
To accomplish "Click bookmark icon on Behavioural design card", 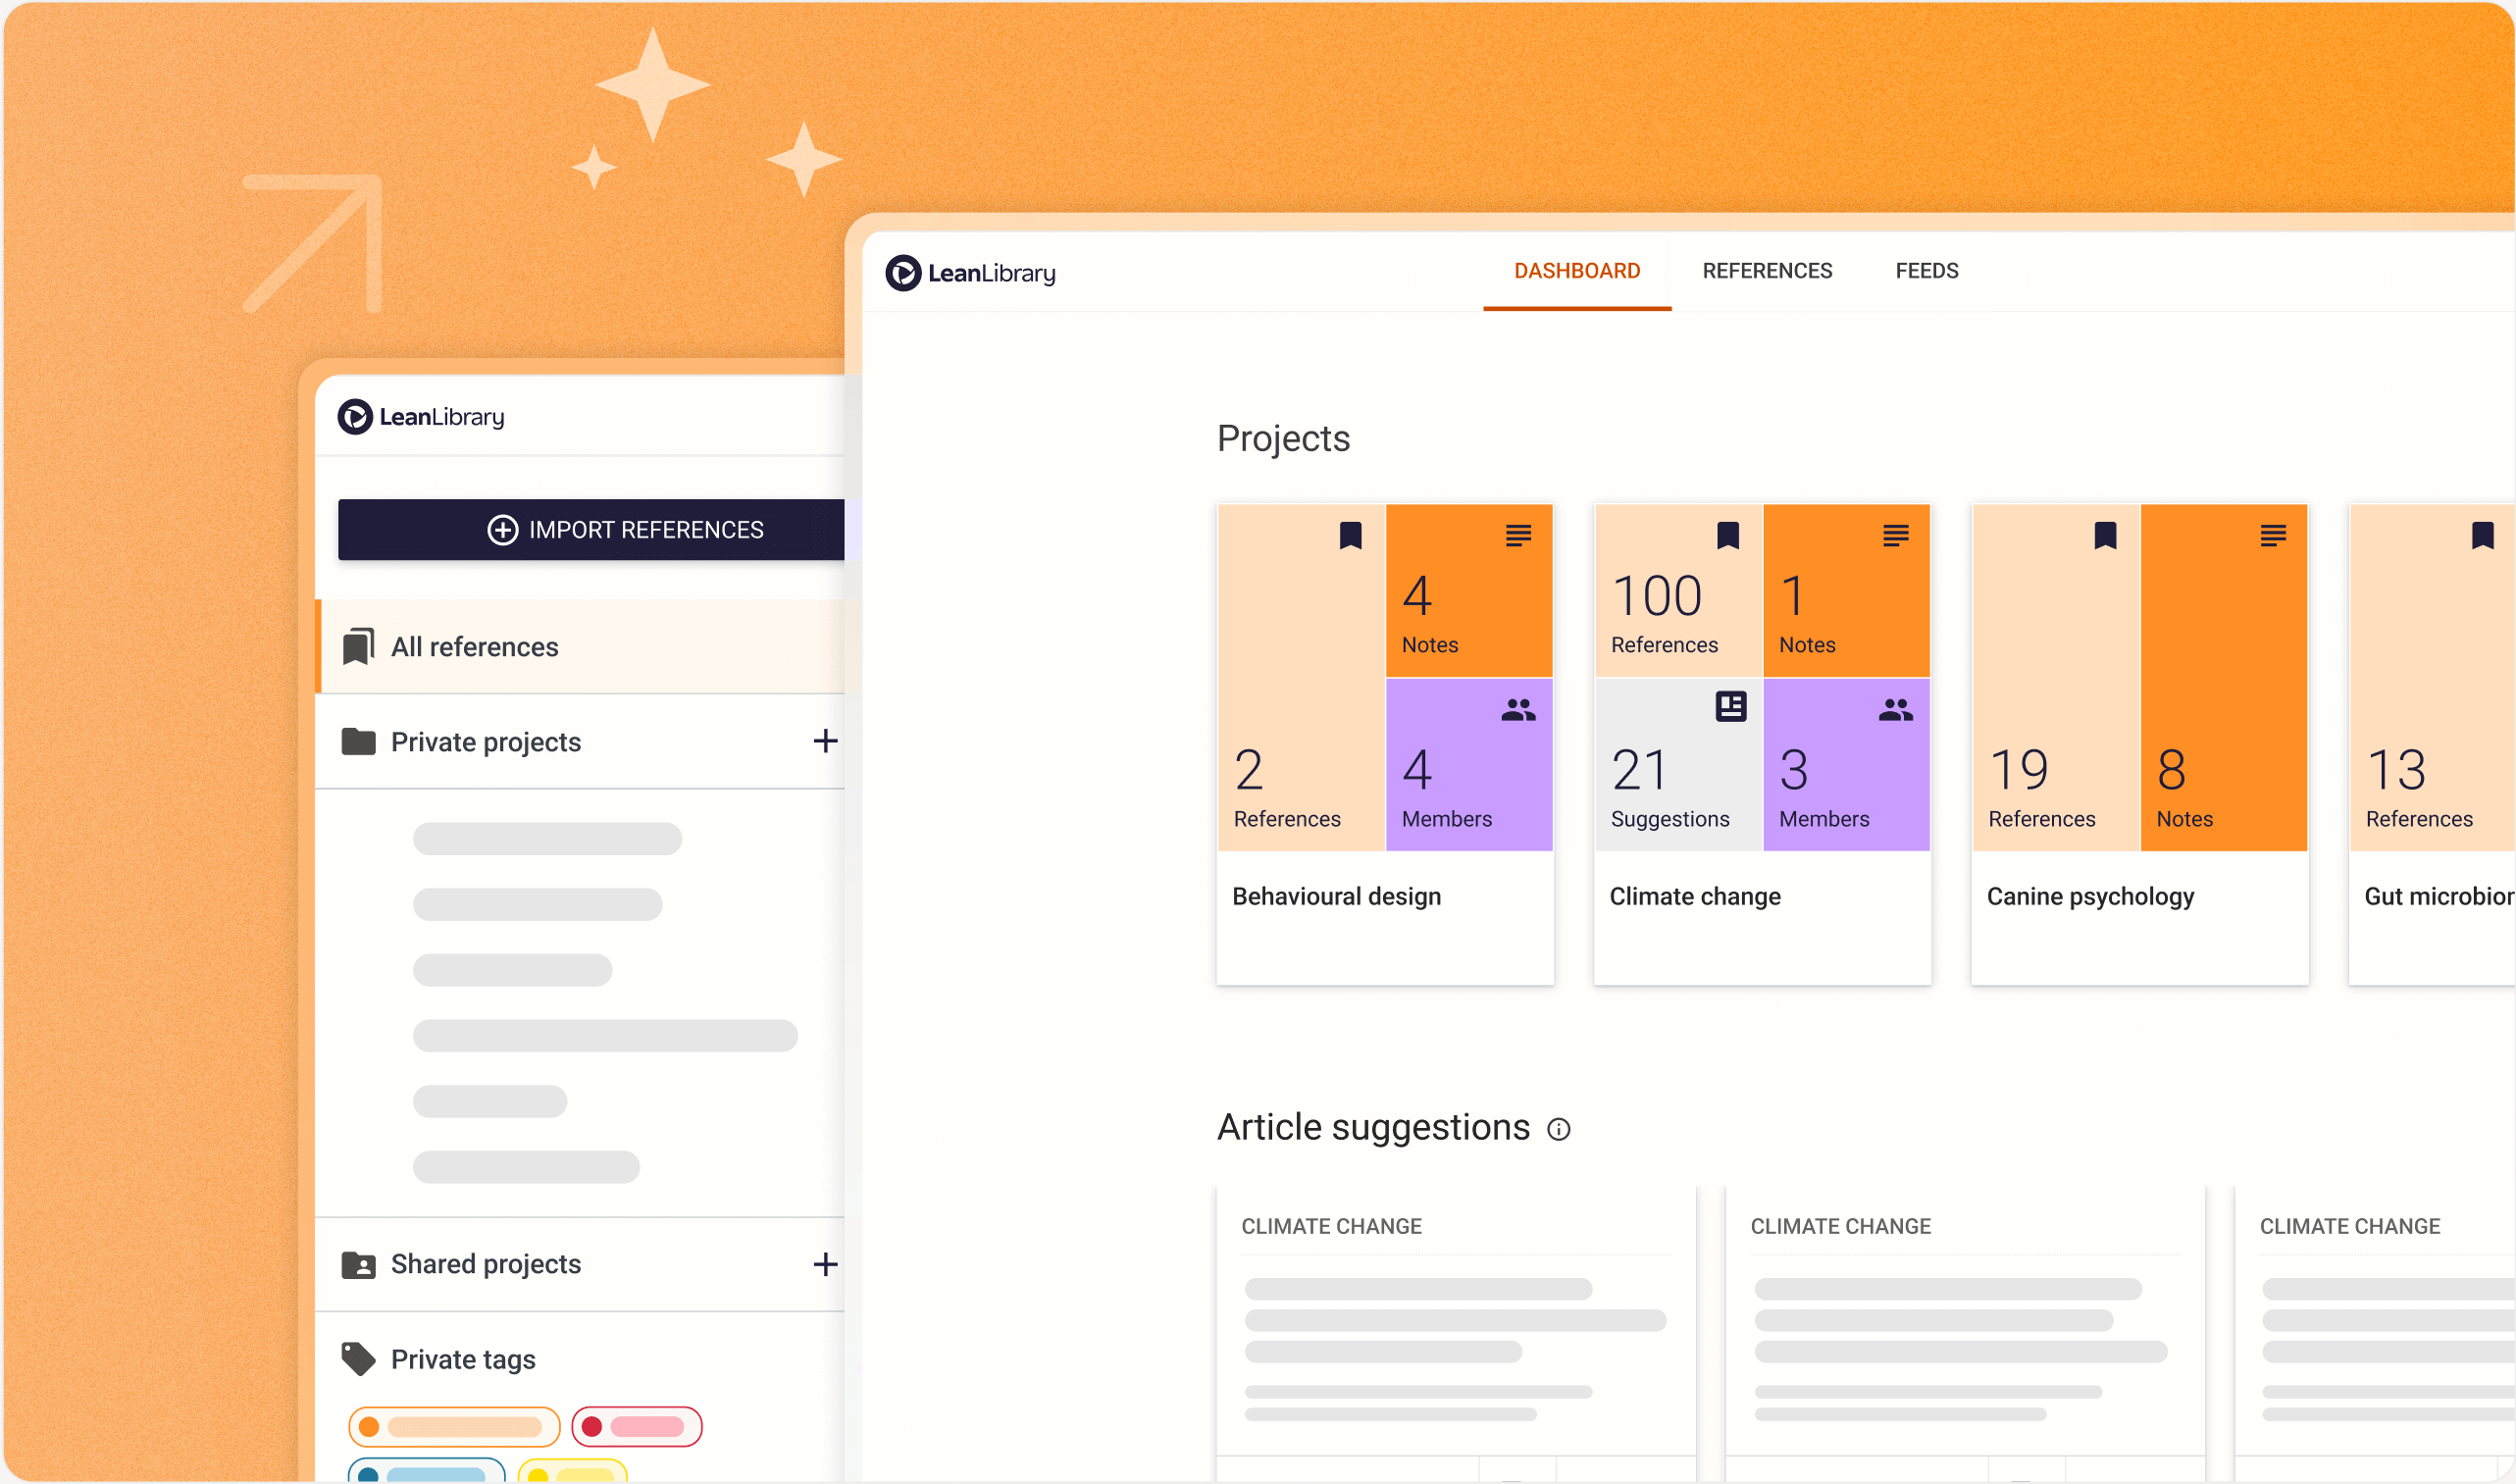I will [1350, 536].
